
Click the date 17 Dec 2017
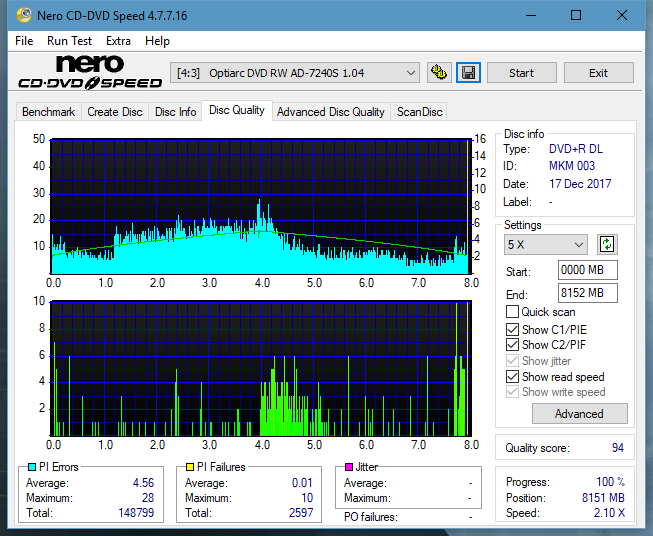[580, 184]
